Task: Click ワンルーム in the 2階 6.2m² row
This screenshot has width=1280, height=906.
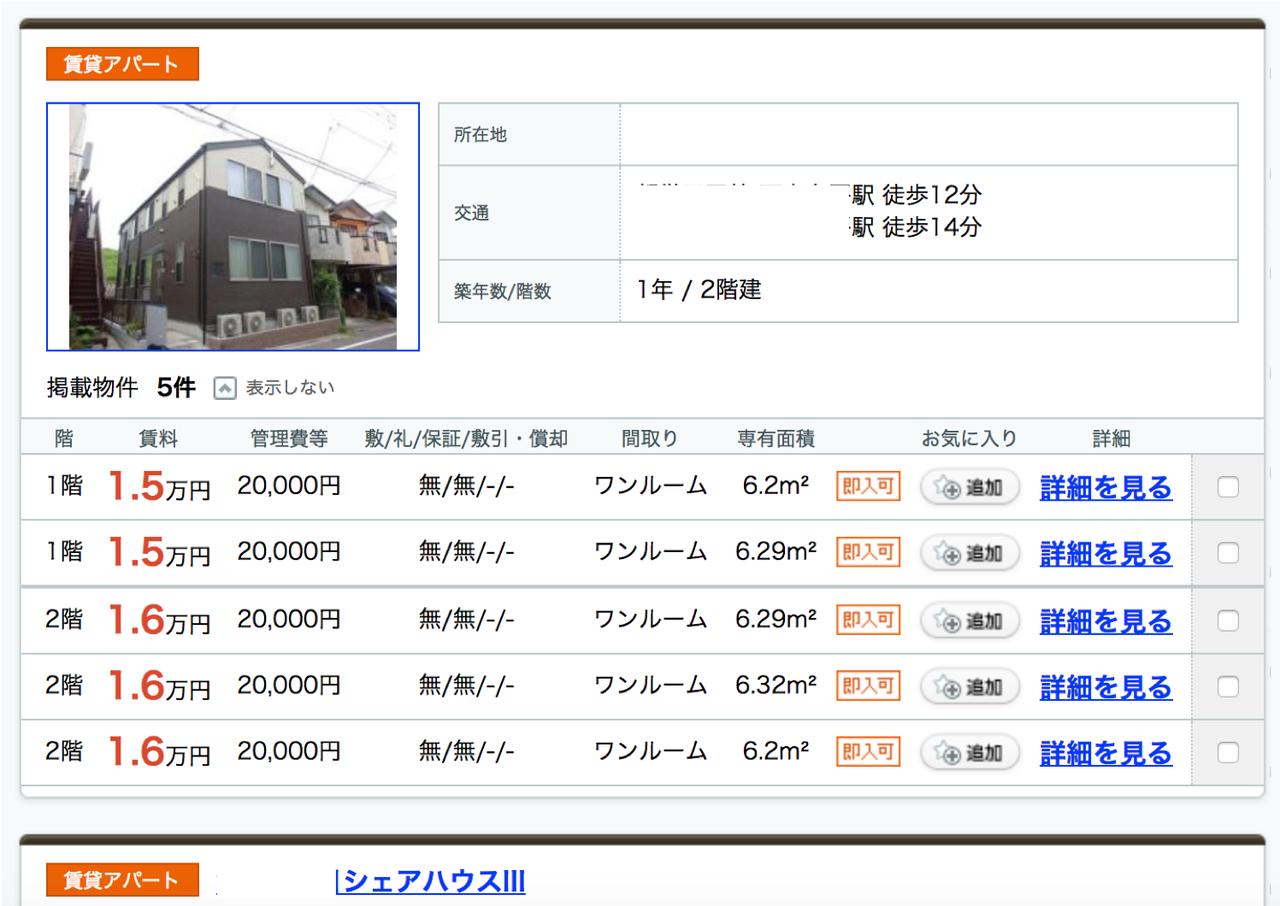Action: point(650,751)
